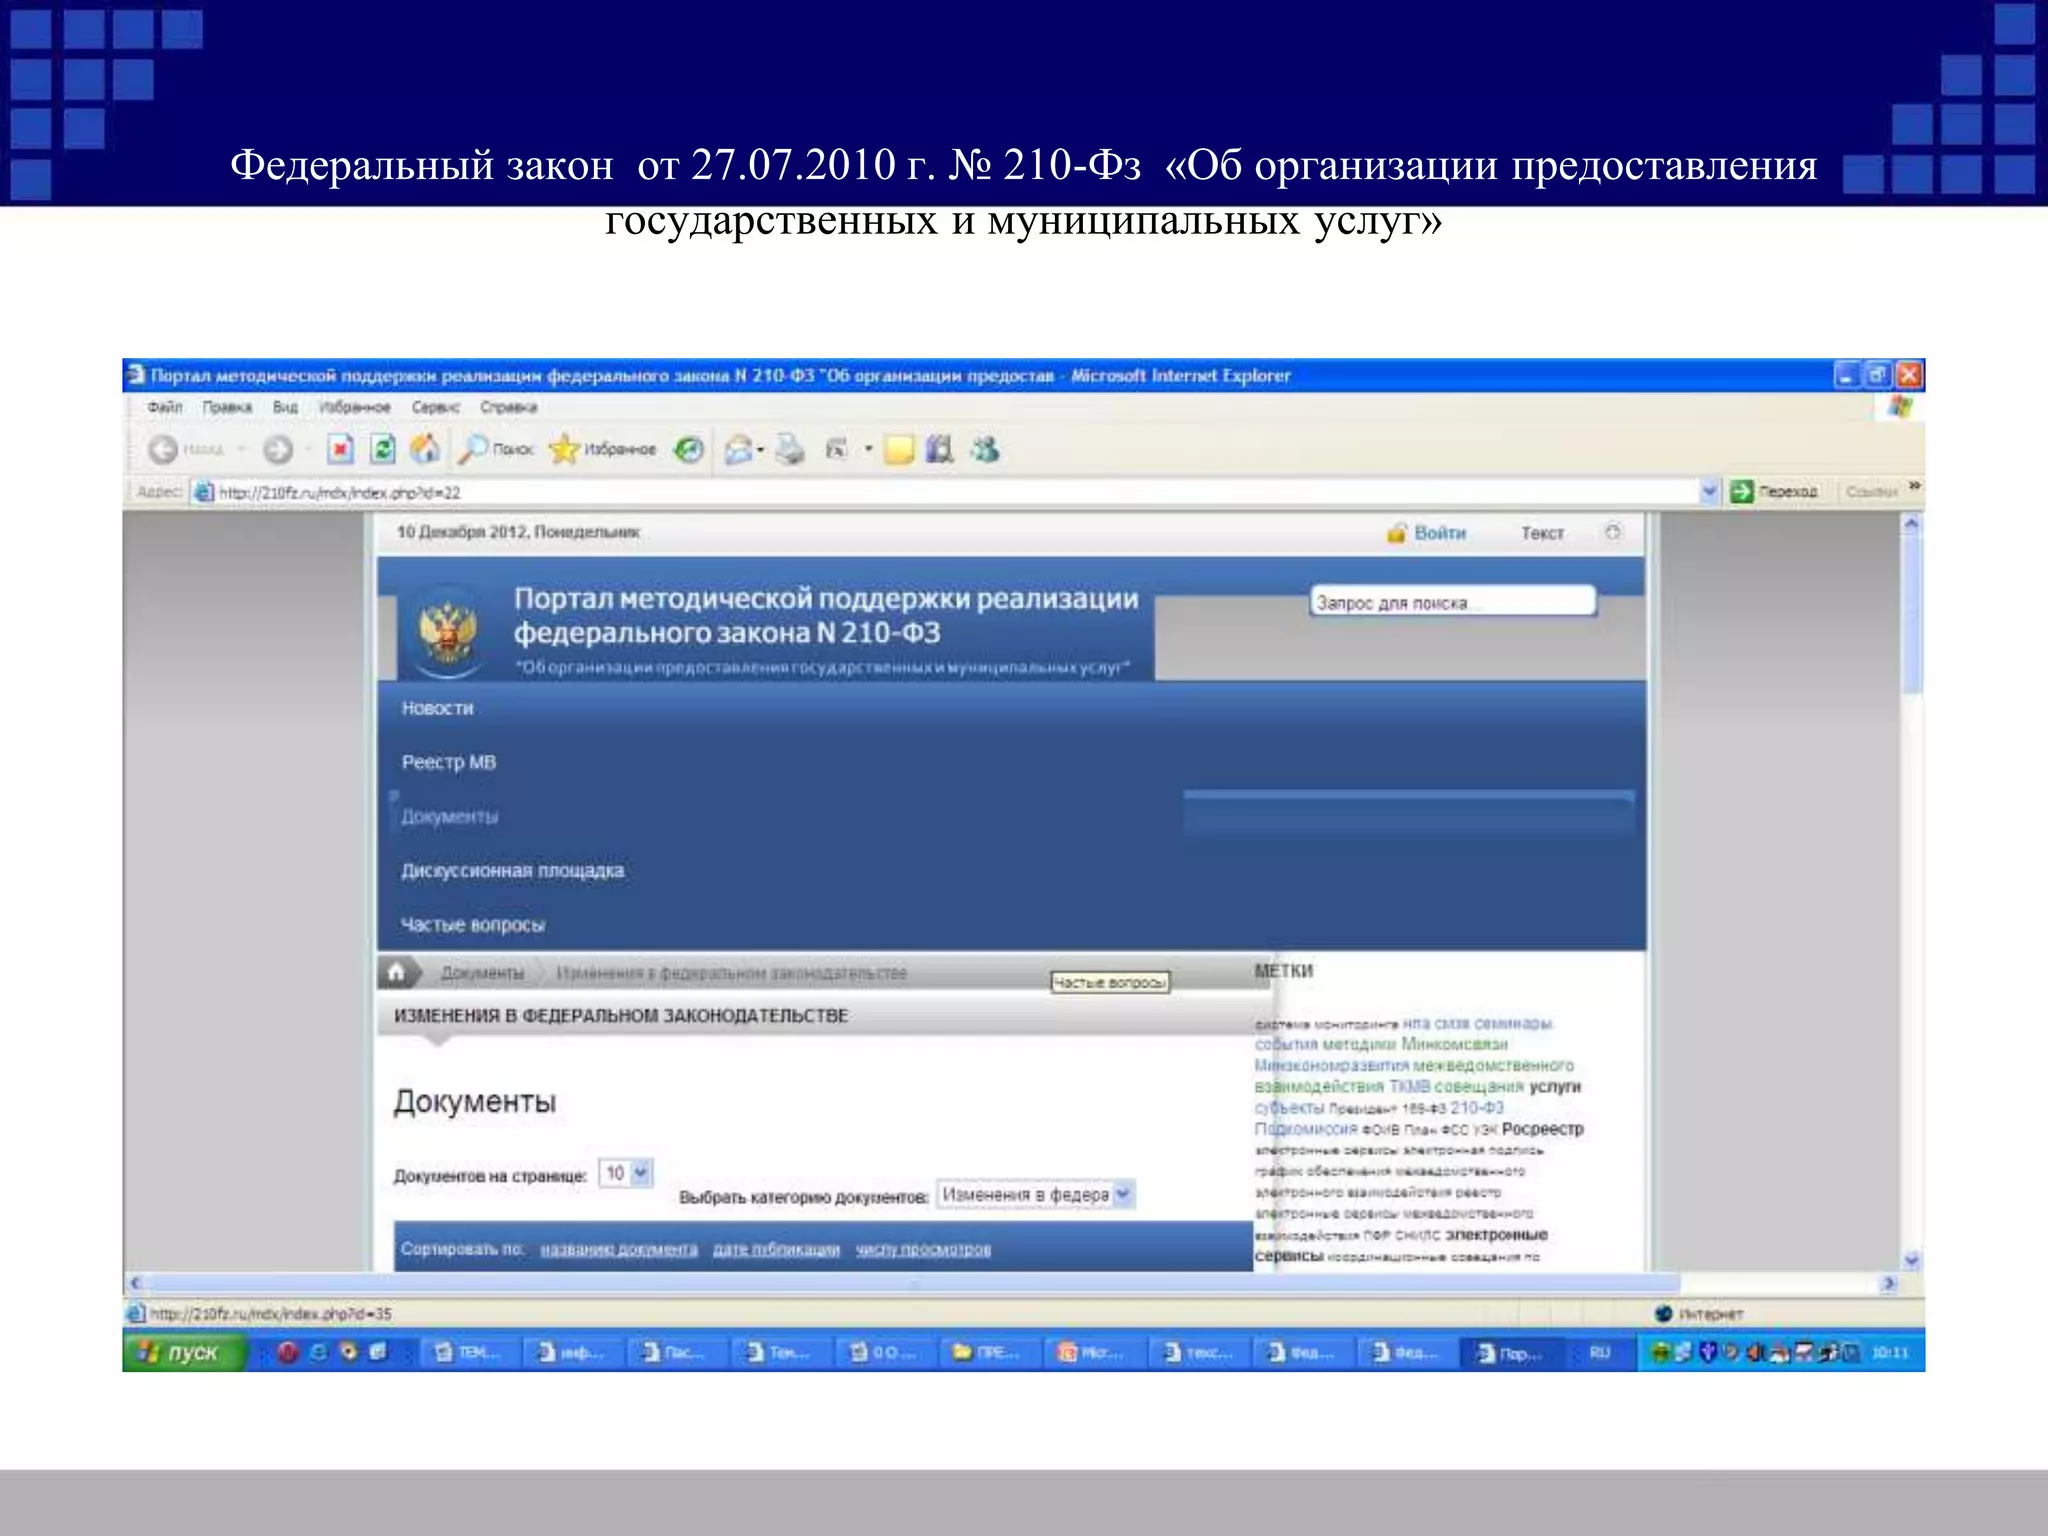Screen dimensions: 2048x1536
Task: Stop page loading with red X icon
Action: point(341,449)
